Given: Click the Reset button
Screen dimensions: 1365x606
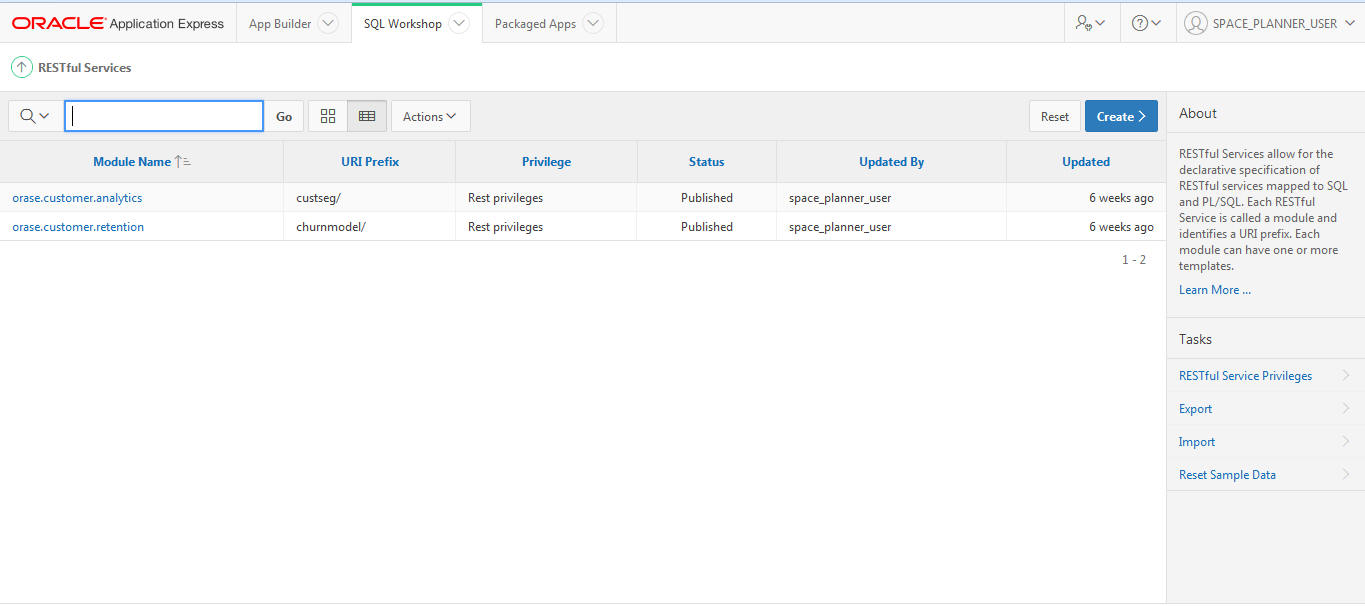Looking at the screenshot, I should (1055, 116).
